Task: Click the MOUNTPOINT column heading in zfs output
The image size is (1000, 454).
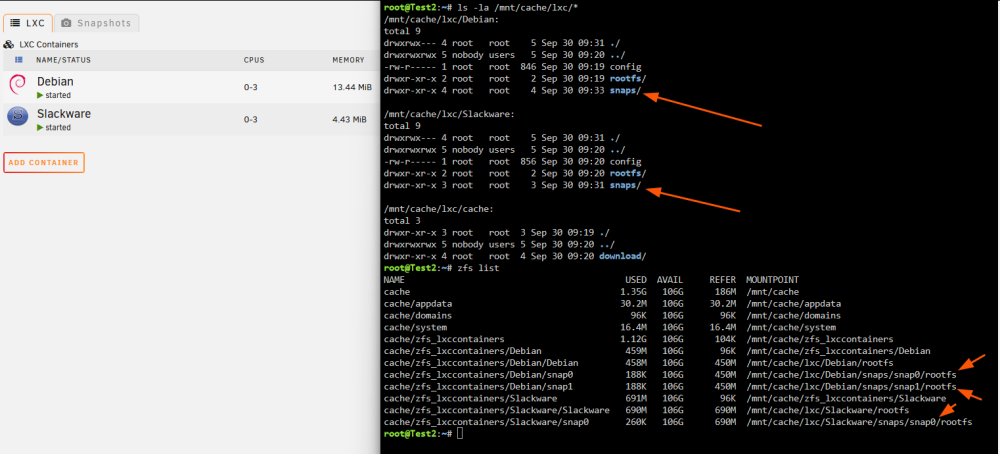Action: 773,280
